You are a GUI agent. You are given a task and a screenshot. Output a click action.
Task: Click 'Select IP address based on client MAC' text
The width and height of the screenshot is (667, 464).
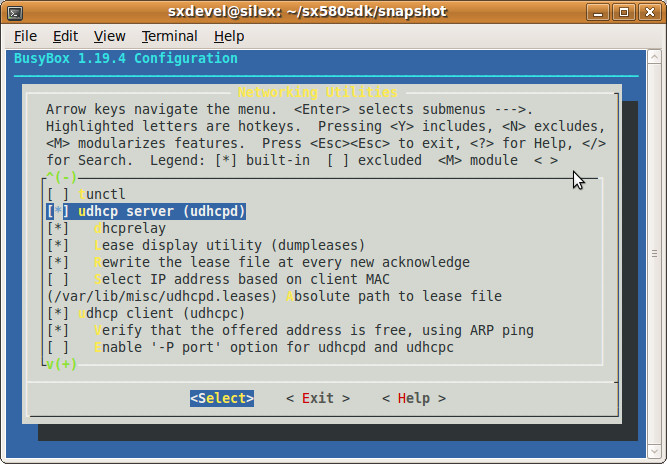242,279
